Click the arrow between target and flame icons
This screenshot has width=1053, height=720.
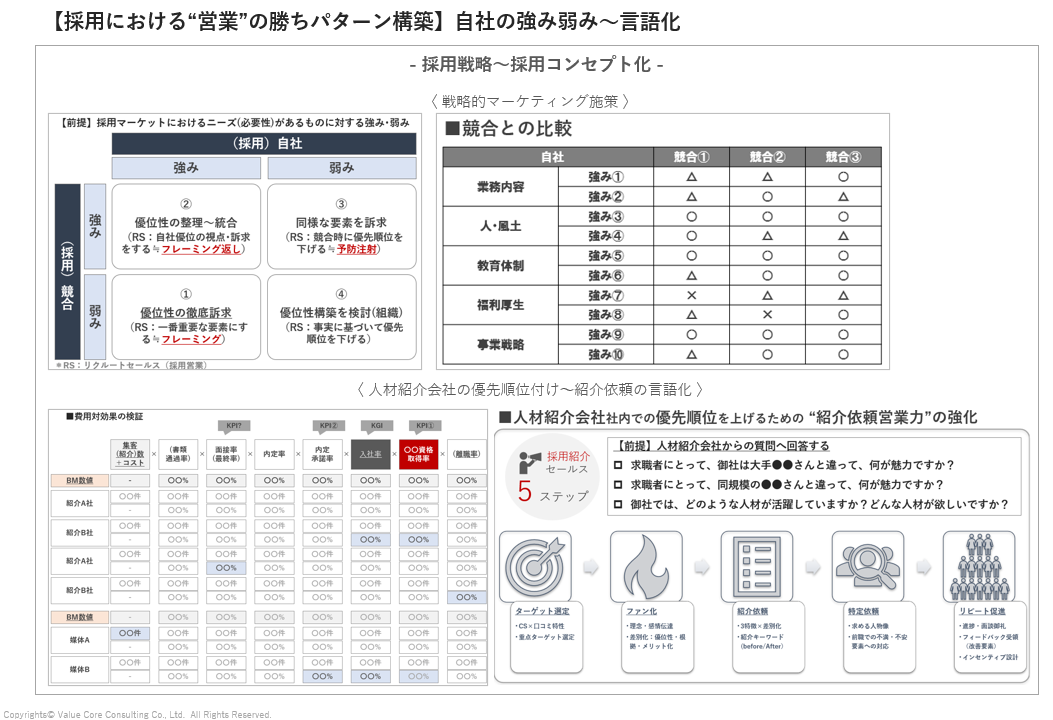point(591,567)
